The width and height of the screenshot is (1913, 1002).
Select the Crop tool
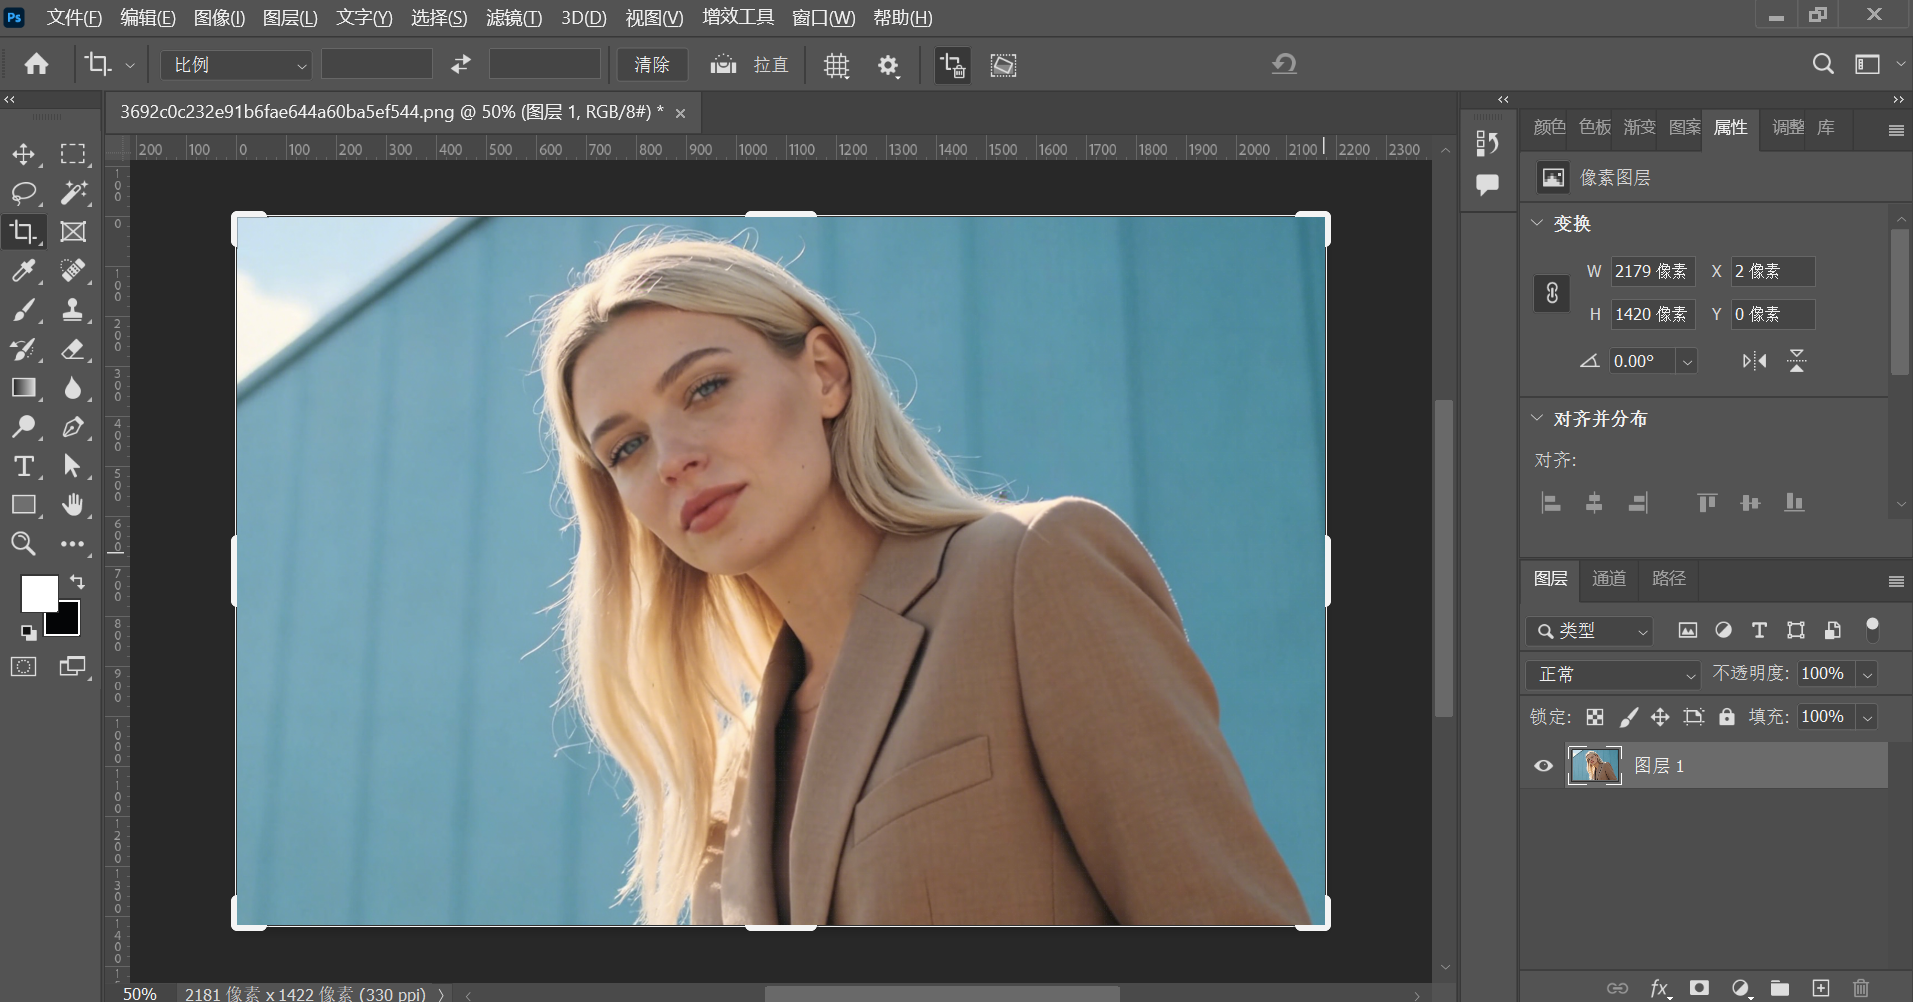pos(24,231)
